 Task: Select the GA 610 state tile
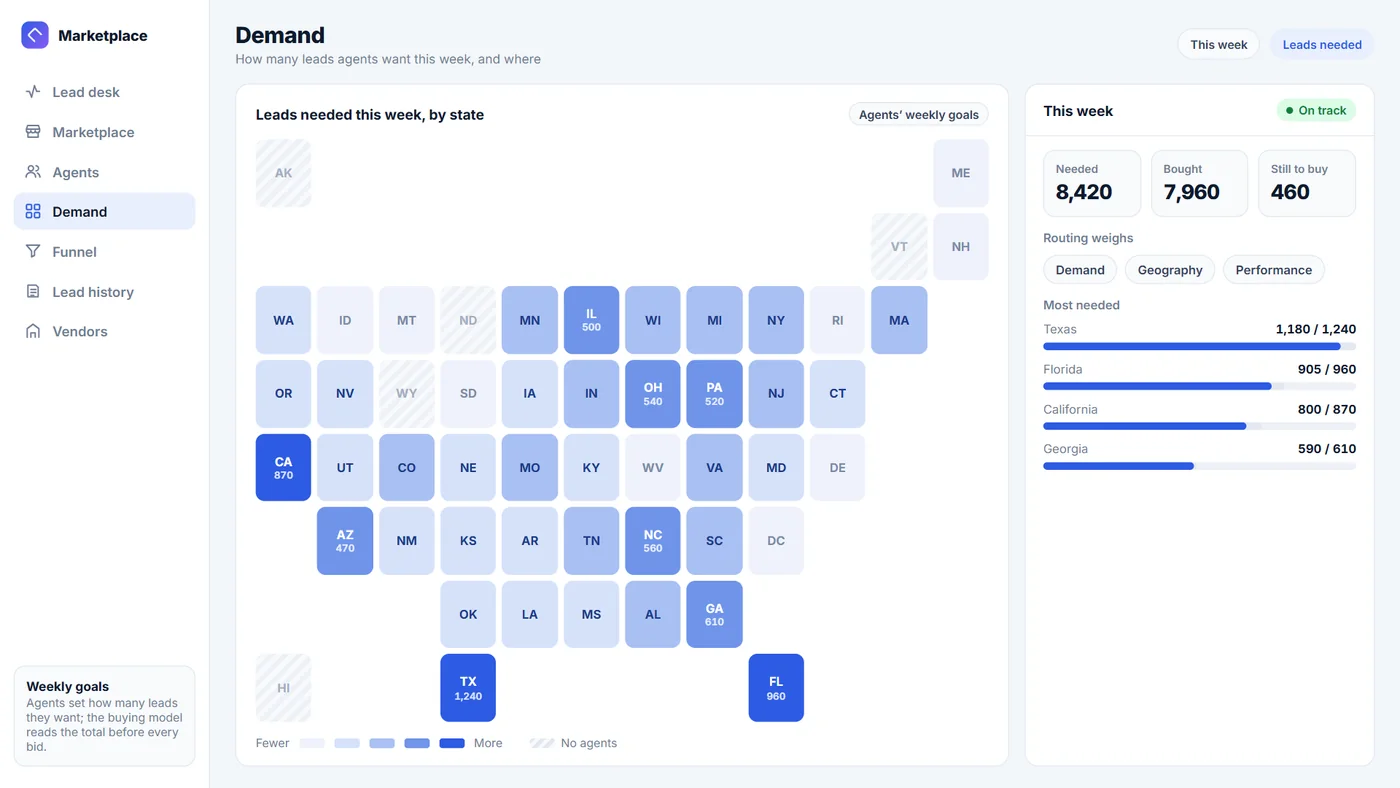714,614
